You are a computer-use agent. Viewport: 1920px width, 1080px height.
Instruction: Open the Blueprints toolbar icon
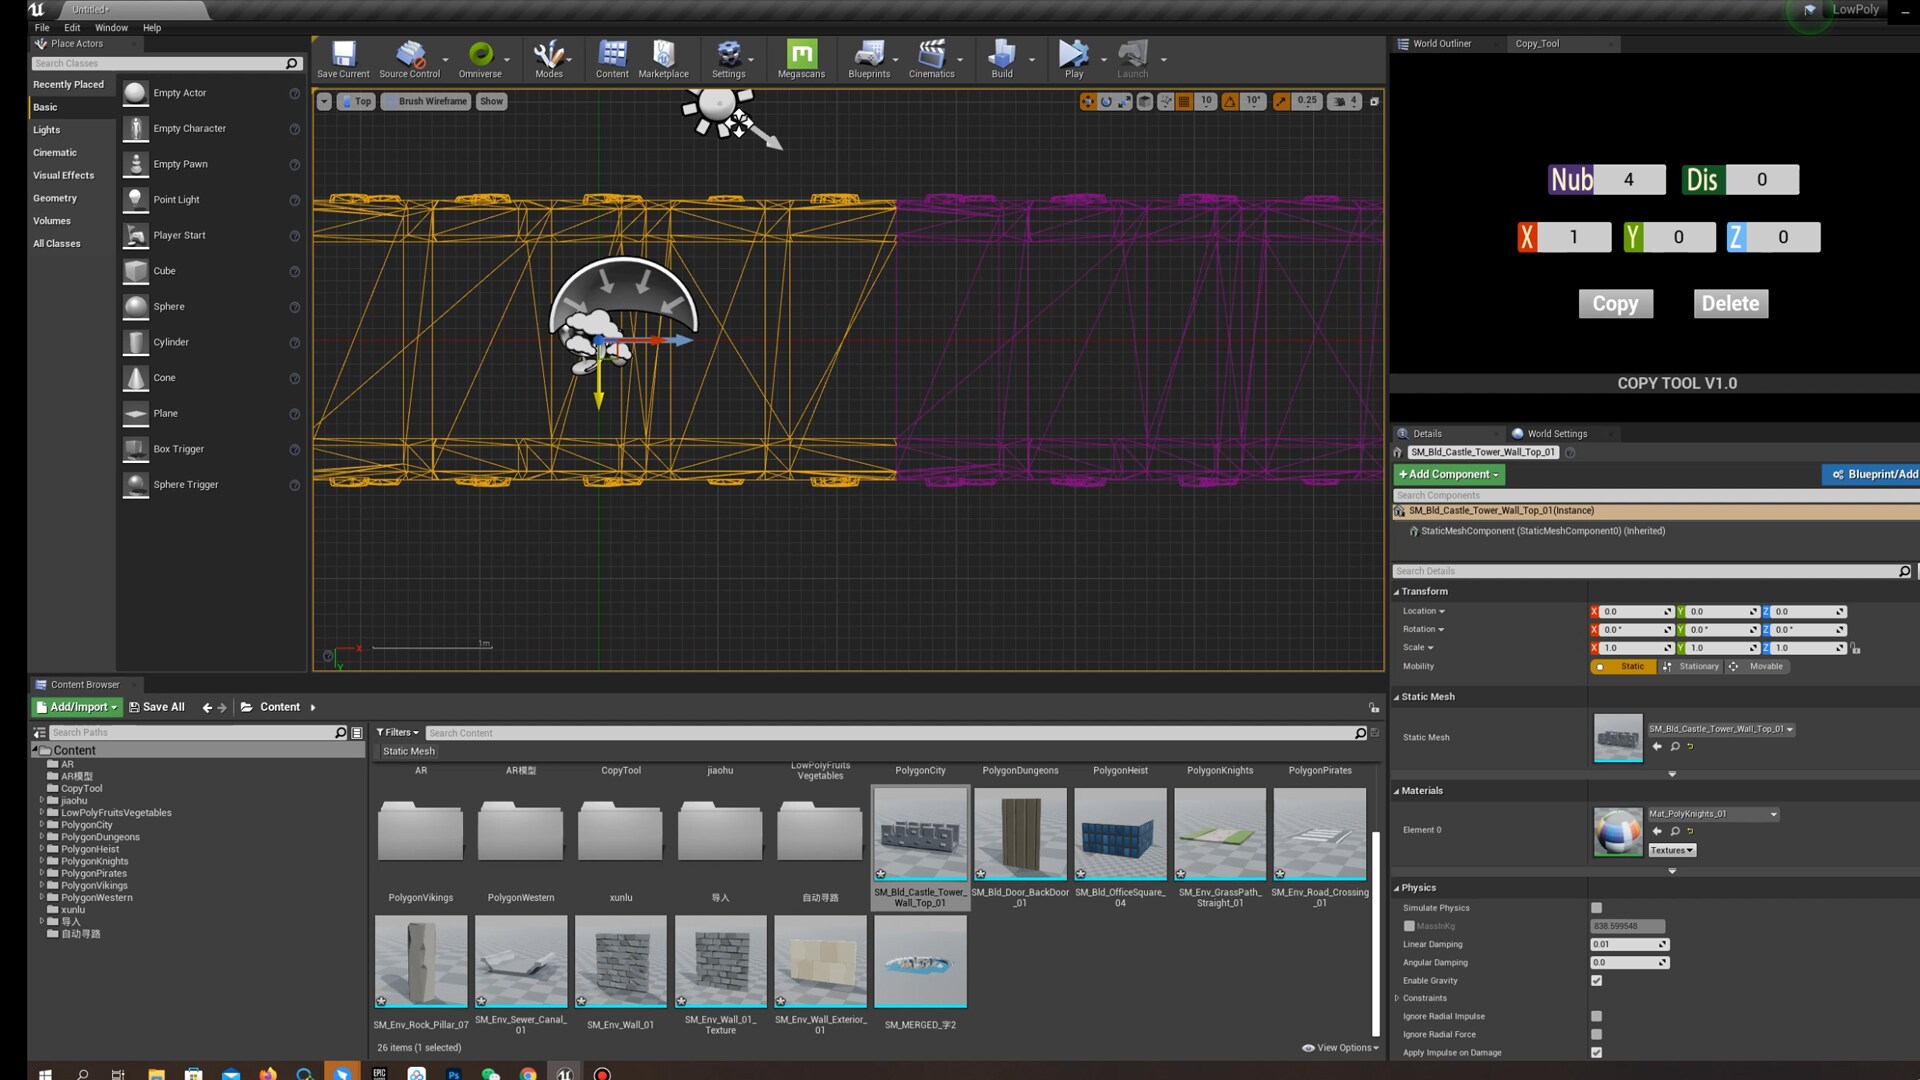pyautogui.click(x=866, y=59)
